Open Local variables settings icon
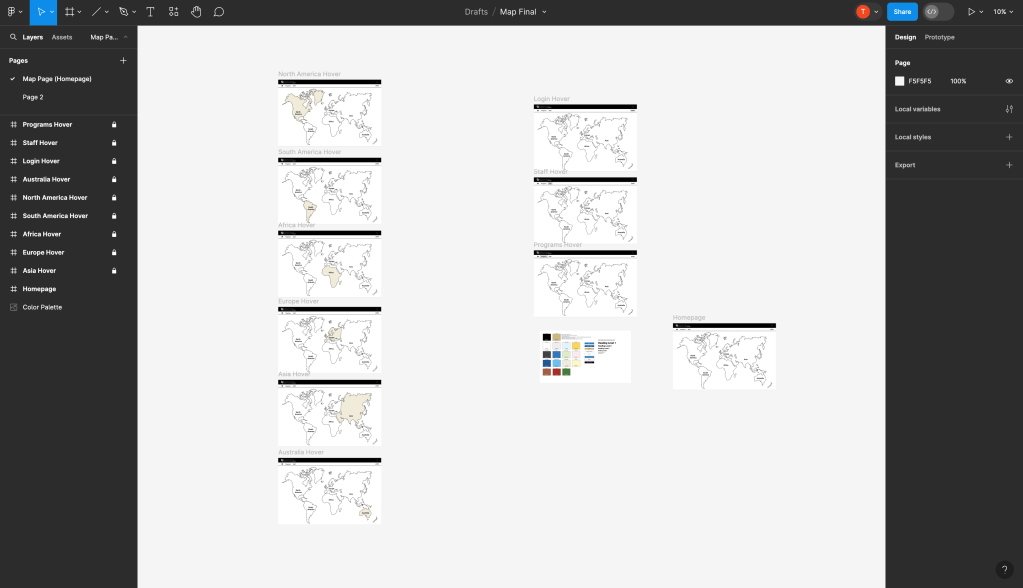 [x=1008, y=109]
